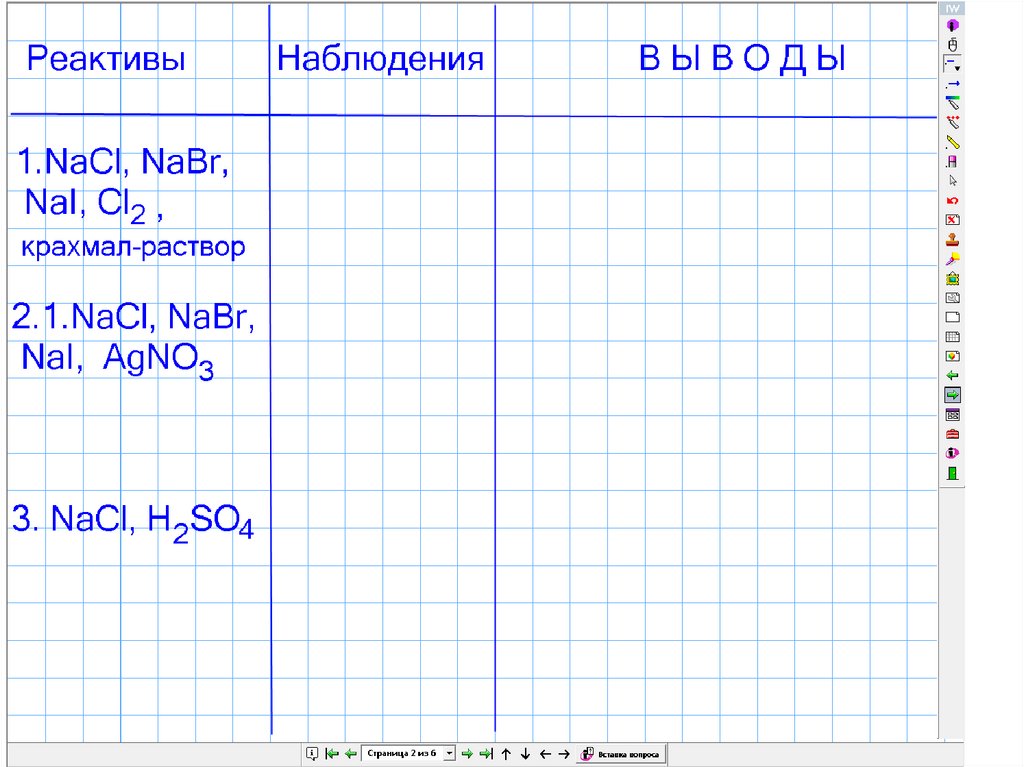The image size is (1024, 767).
Task: Select the '1.NaCl, NaBr,' text line
Action: [123, 161]
